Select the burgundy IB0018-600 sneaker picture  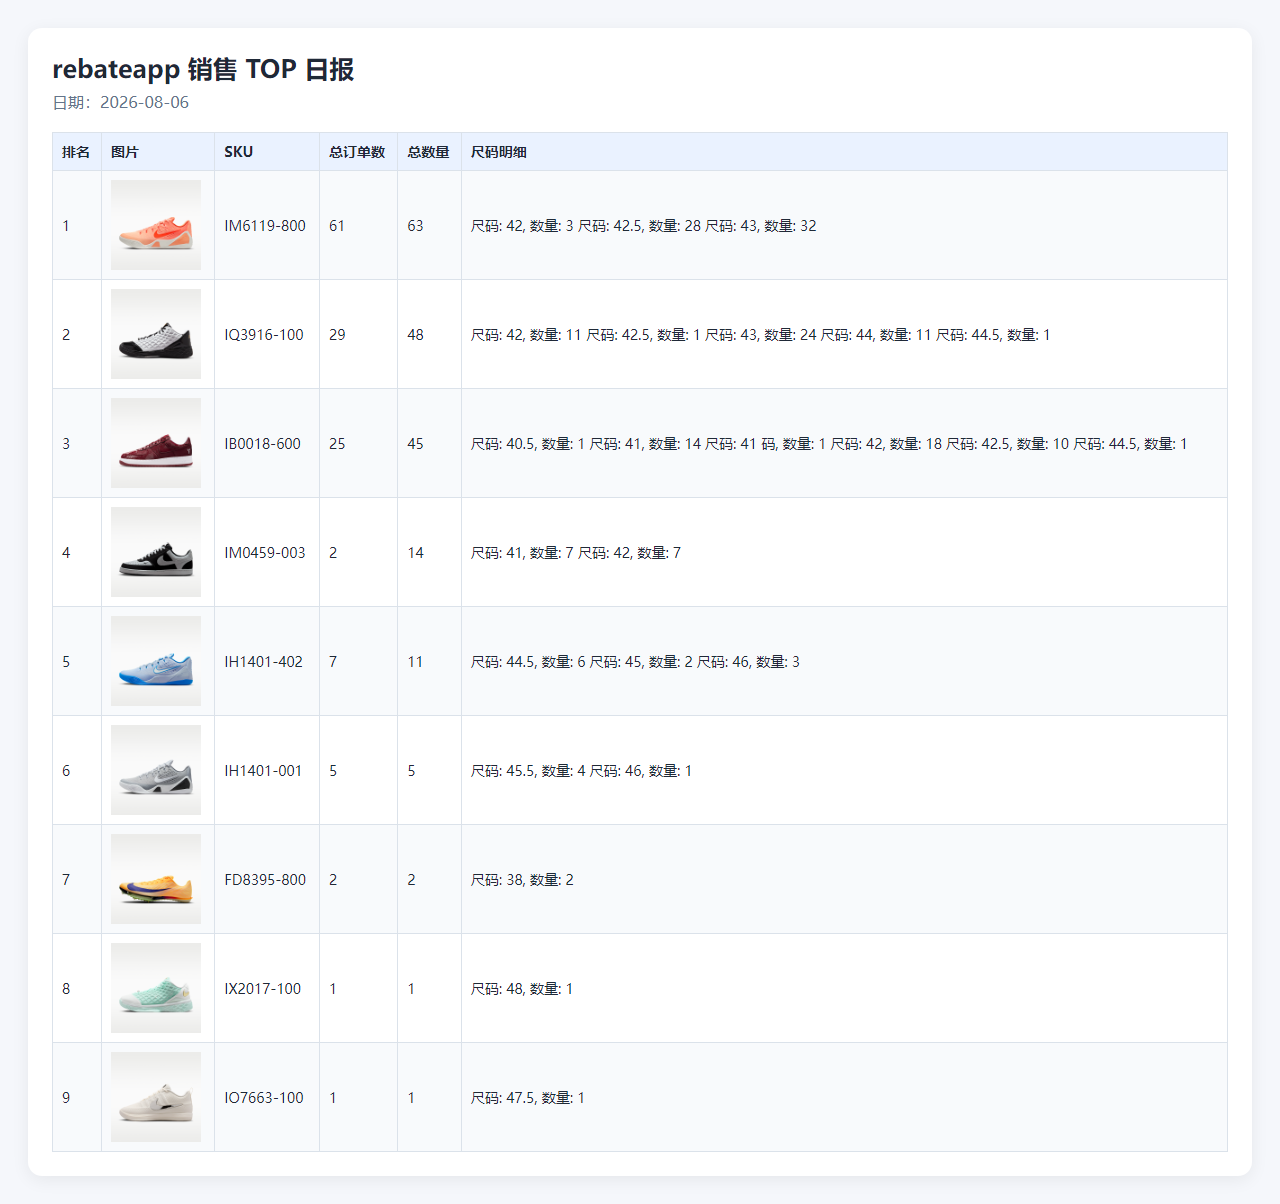tap(156, 443)
